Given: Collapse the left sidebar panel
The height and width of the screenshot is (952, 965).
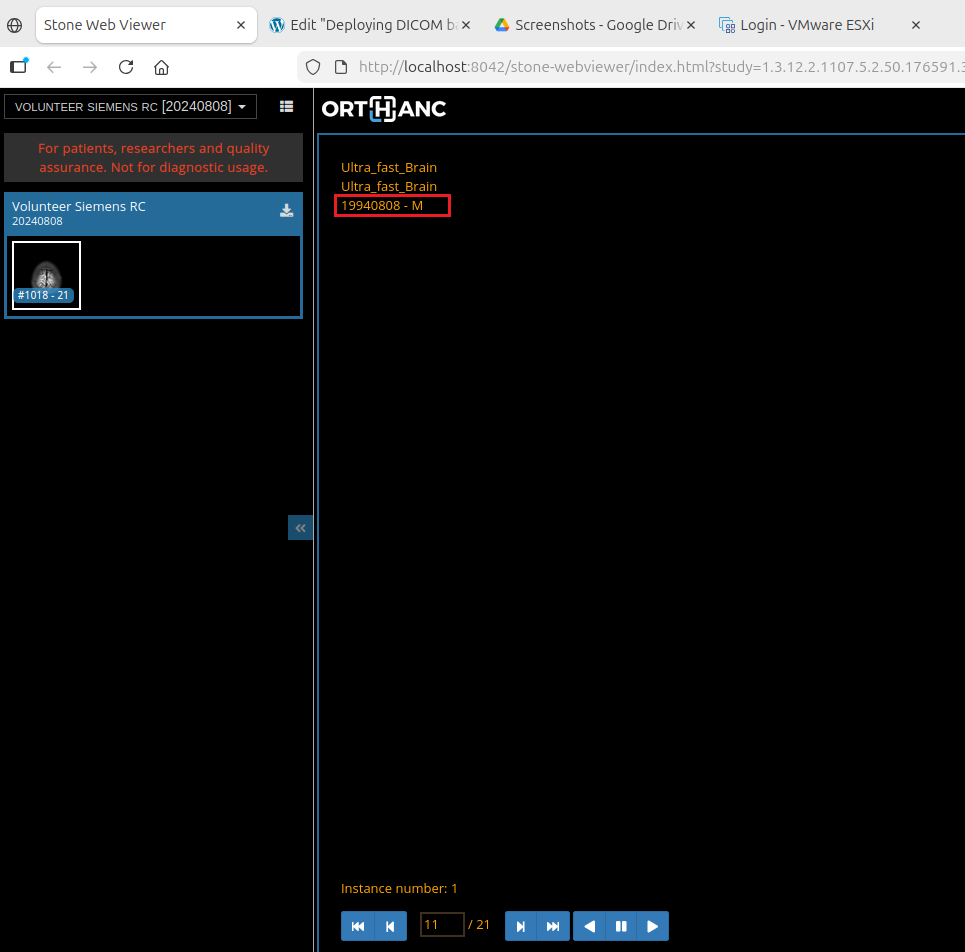Looking at the screenshot, I should tap(300, 528).
